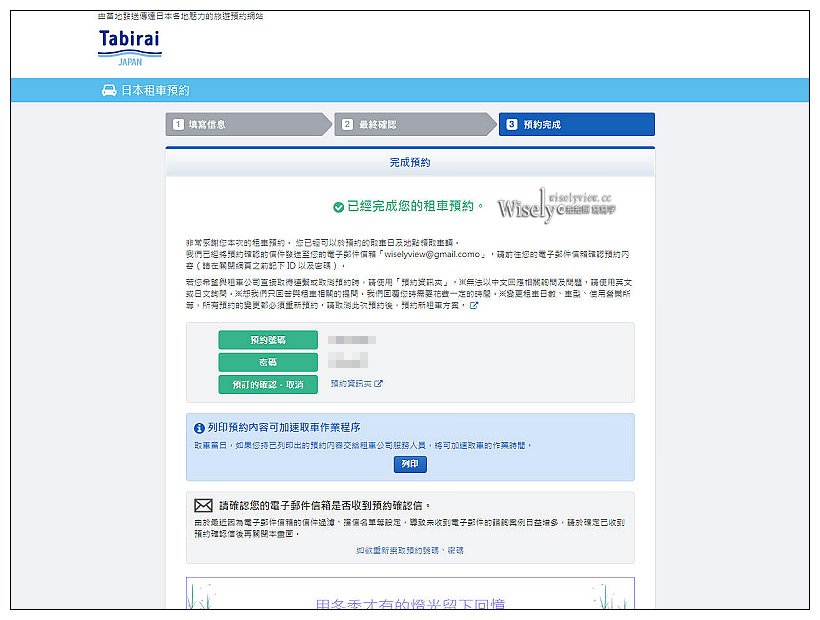Screen dimensions: 820x620
Task: Click the external link icon beside 預約資訊夾
Action: click(x=379, y=383)
